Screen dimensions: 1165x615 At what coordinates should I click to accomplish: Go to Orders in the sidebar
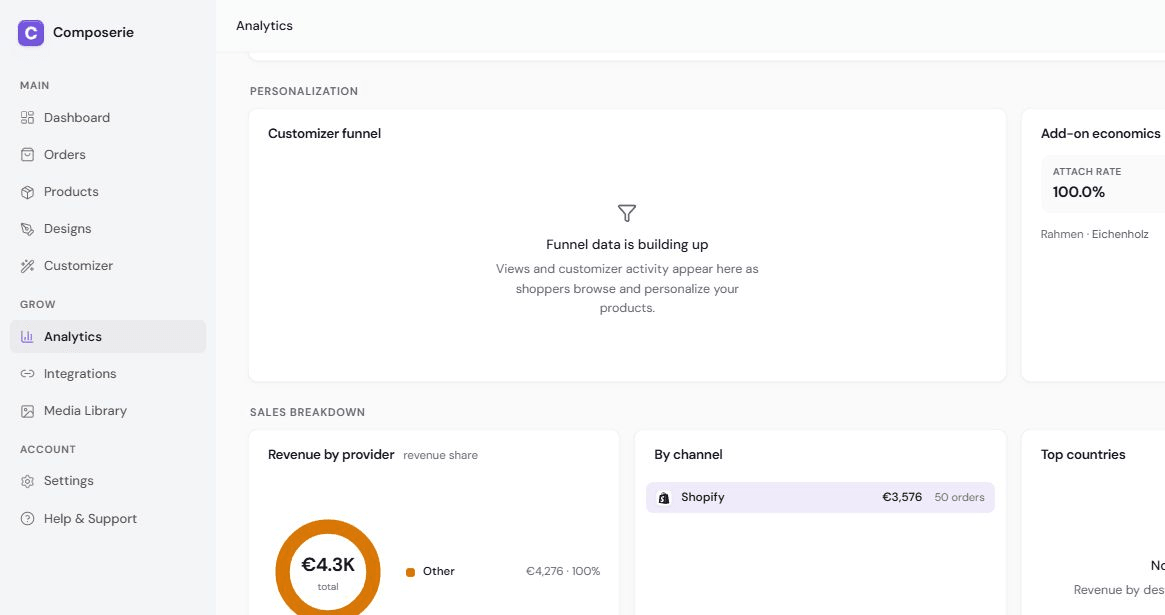point(108,154)
